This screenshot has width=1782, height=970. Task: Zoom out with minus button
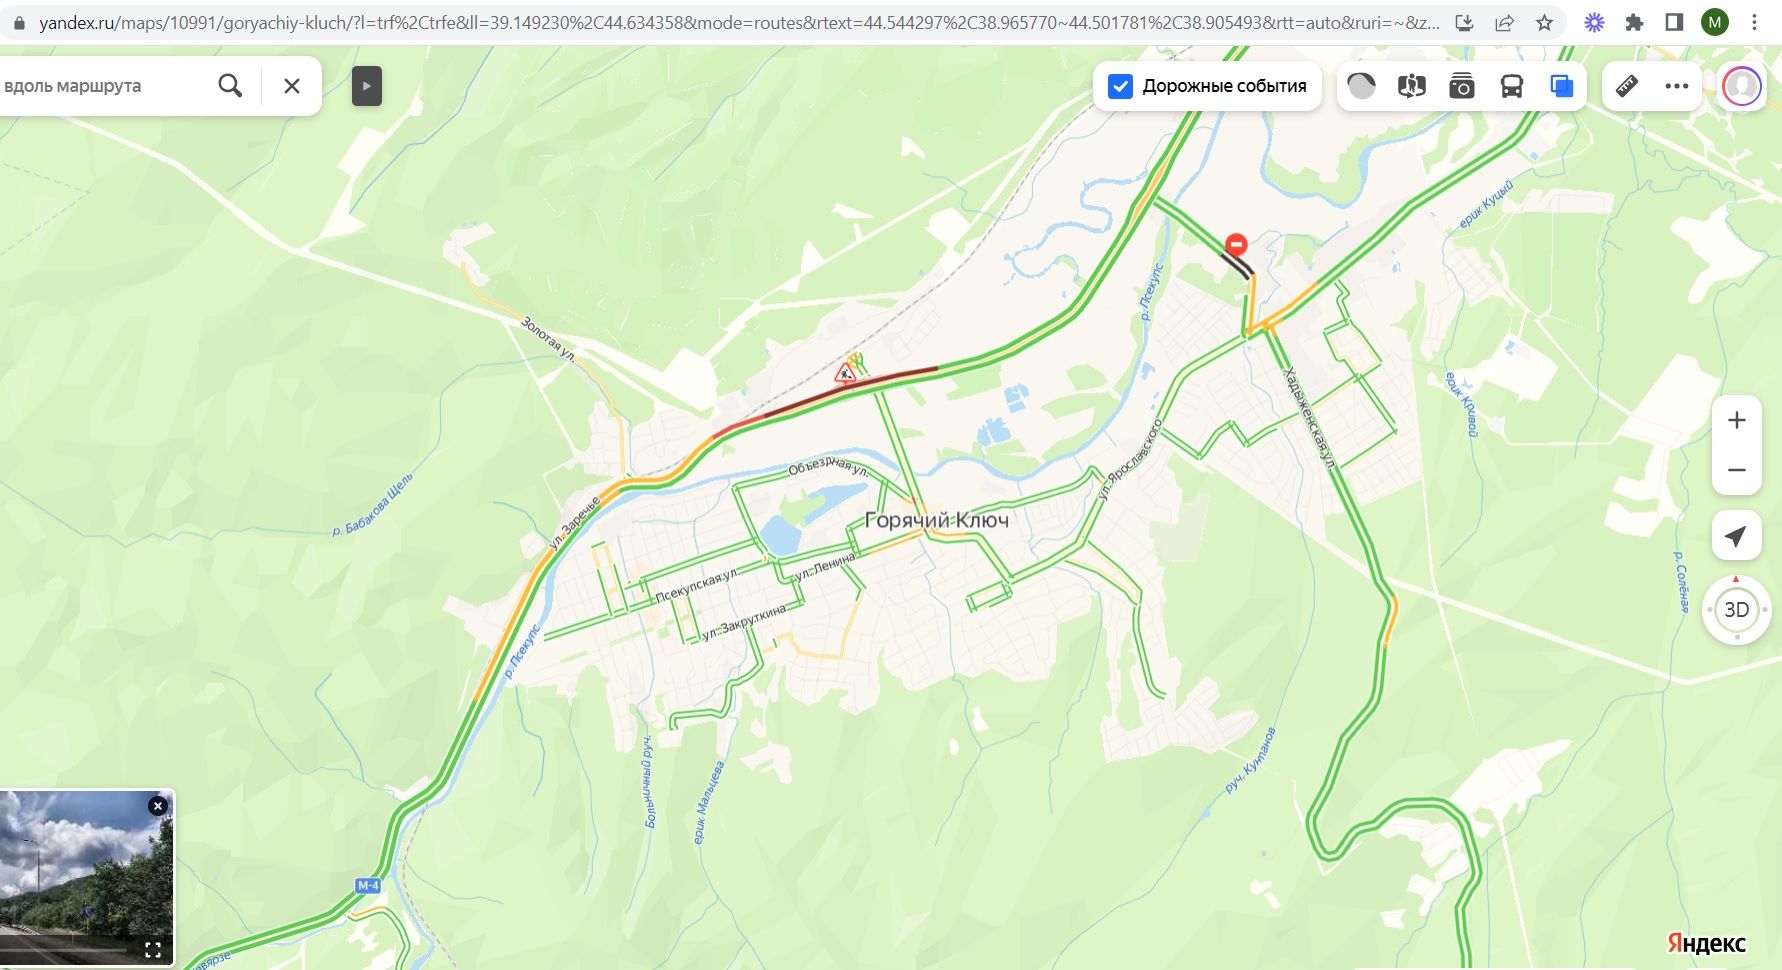point(1736,470)
